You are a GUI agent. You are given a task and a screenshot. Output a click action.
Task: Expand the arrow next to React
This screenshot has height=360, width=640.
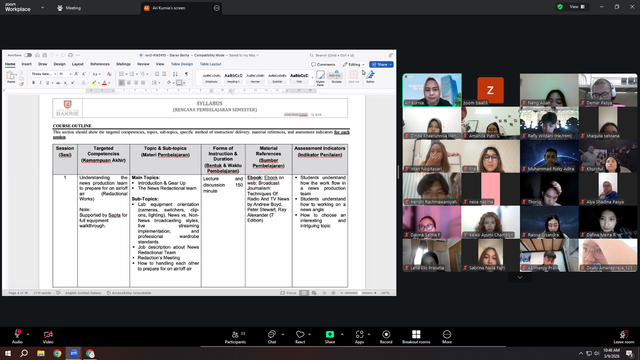(x=310, y=334)
